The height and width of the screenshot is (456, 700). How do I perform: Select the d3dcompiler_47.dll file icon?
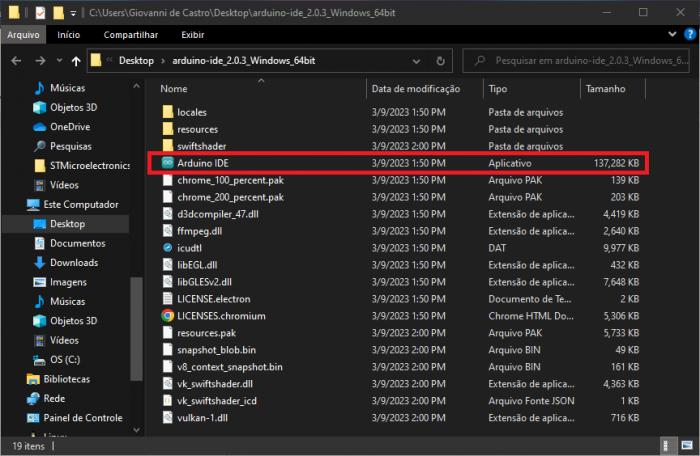[168, 214]
